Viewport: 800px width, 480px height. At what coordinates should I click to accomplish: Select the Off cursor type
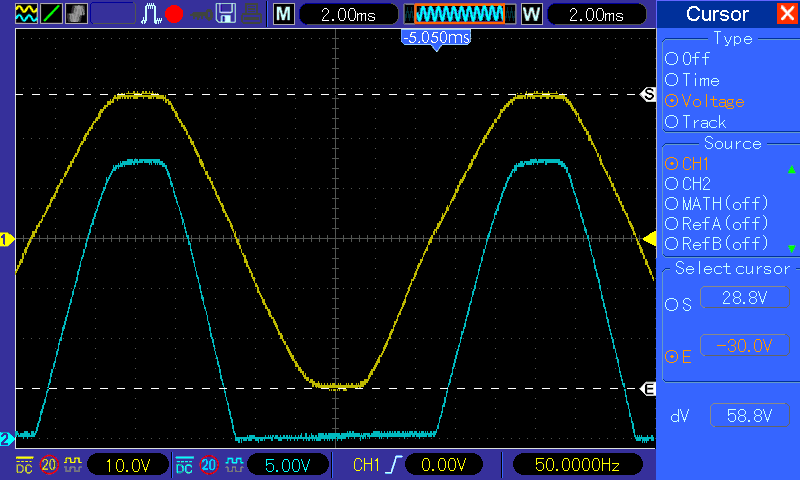[687, 59]
